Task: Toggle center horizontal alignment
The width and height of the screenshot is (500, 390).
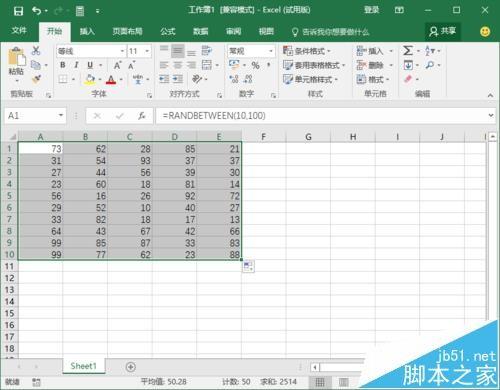Action: (x=178, y=65)
